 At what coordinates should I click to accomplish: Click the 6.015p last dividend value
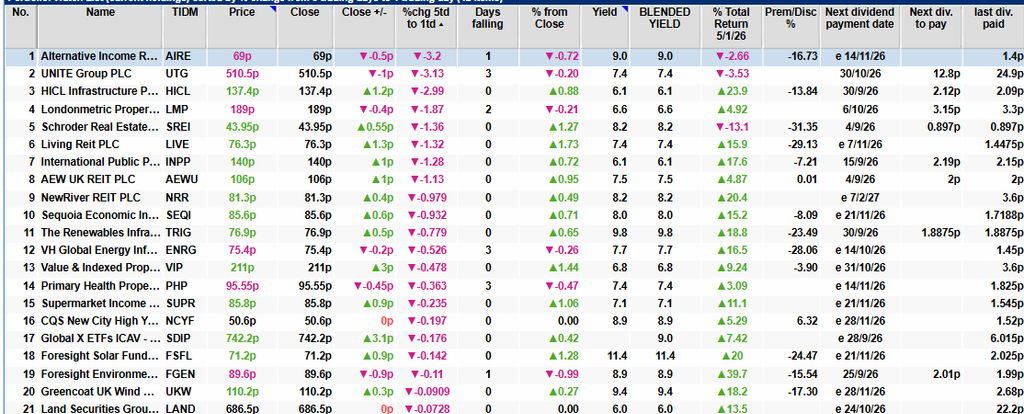1006,338
